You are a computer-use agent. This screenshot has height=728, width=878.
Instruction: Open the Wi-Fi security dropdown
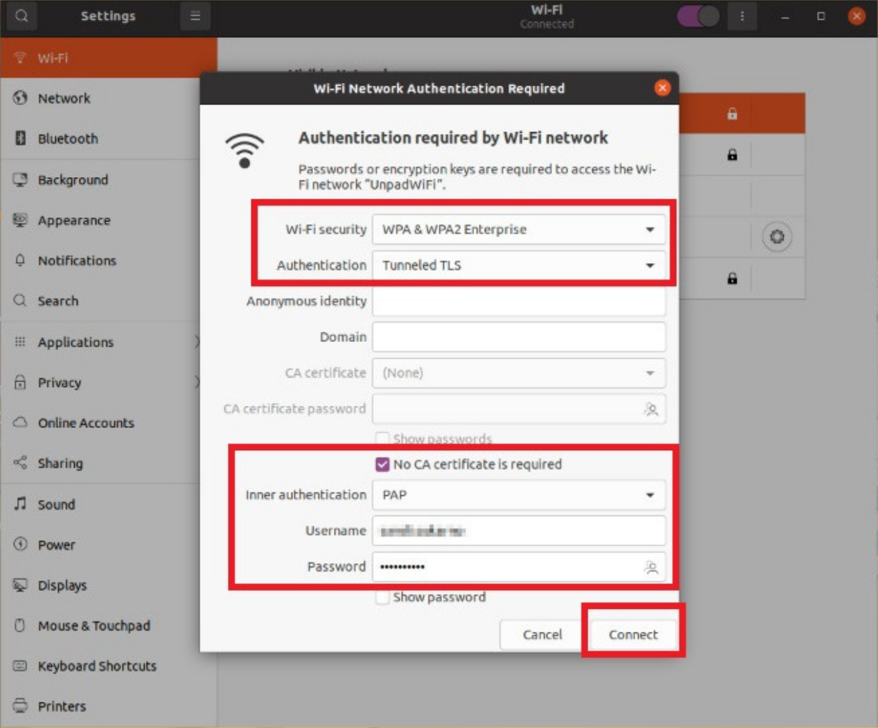click(x=519, y=229)
